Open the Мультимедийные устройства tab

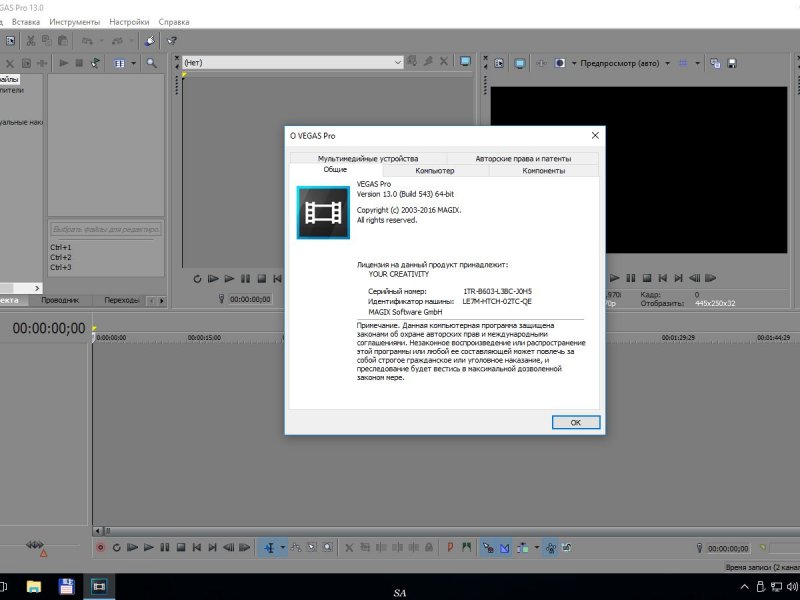click(x=368, y=158)
